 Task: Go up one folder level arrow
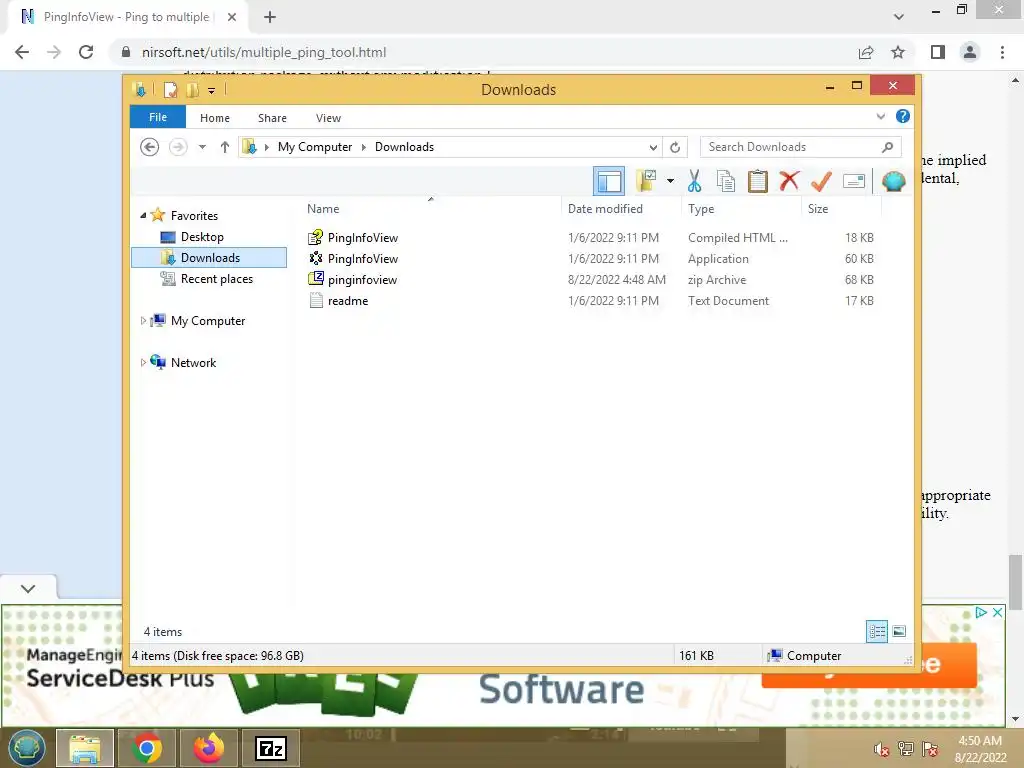tap(225, 147)
